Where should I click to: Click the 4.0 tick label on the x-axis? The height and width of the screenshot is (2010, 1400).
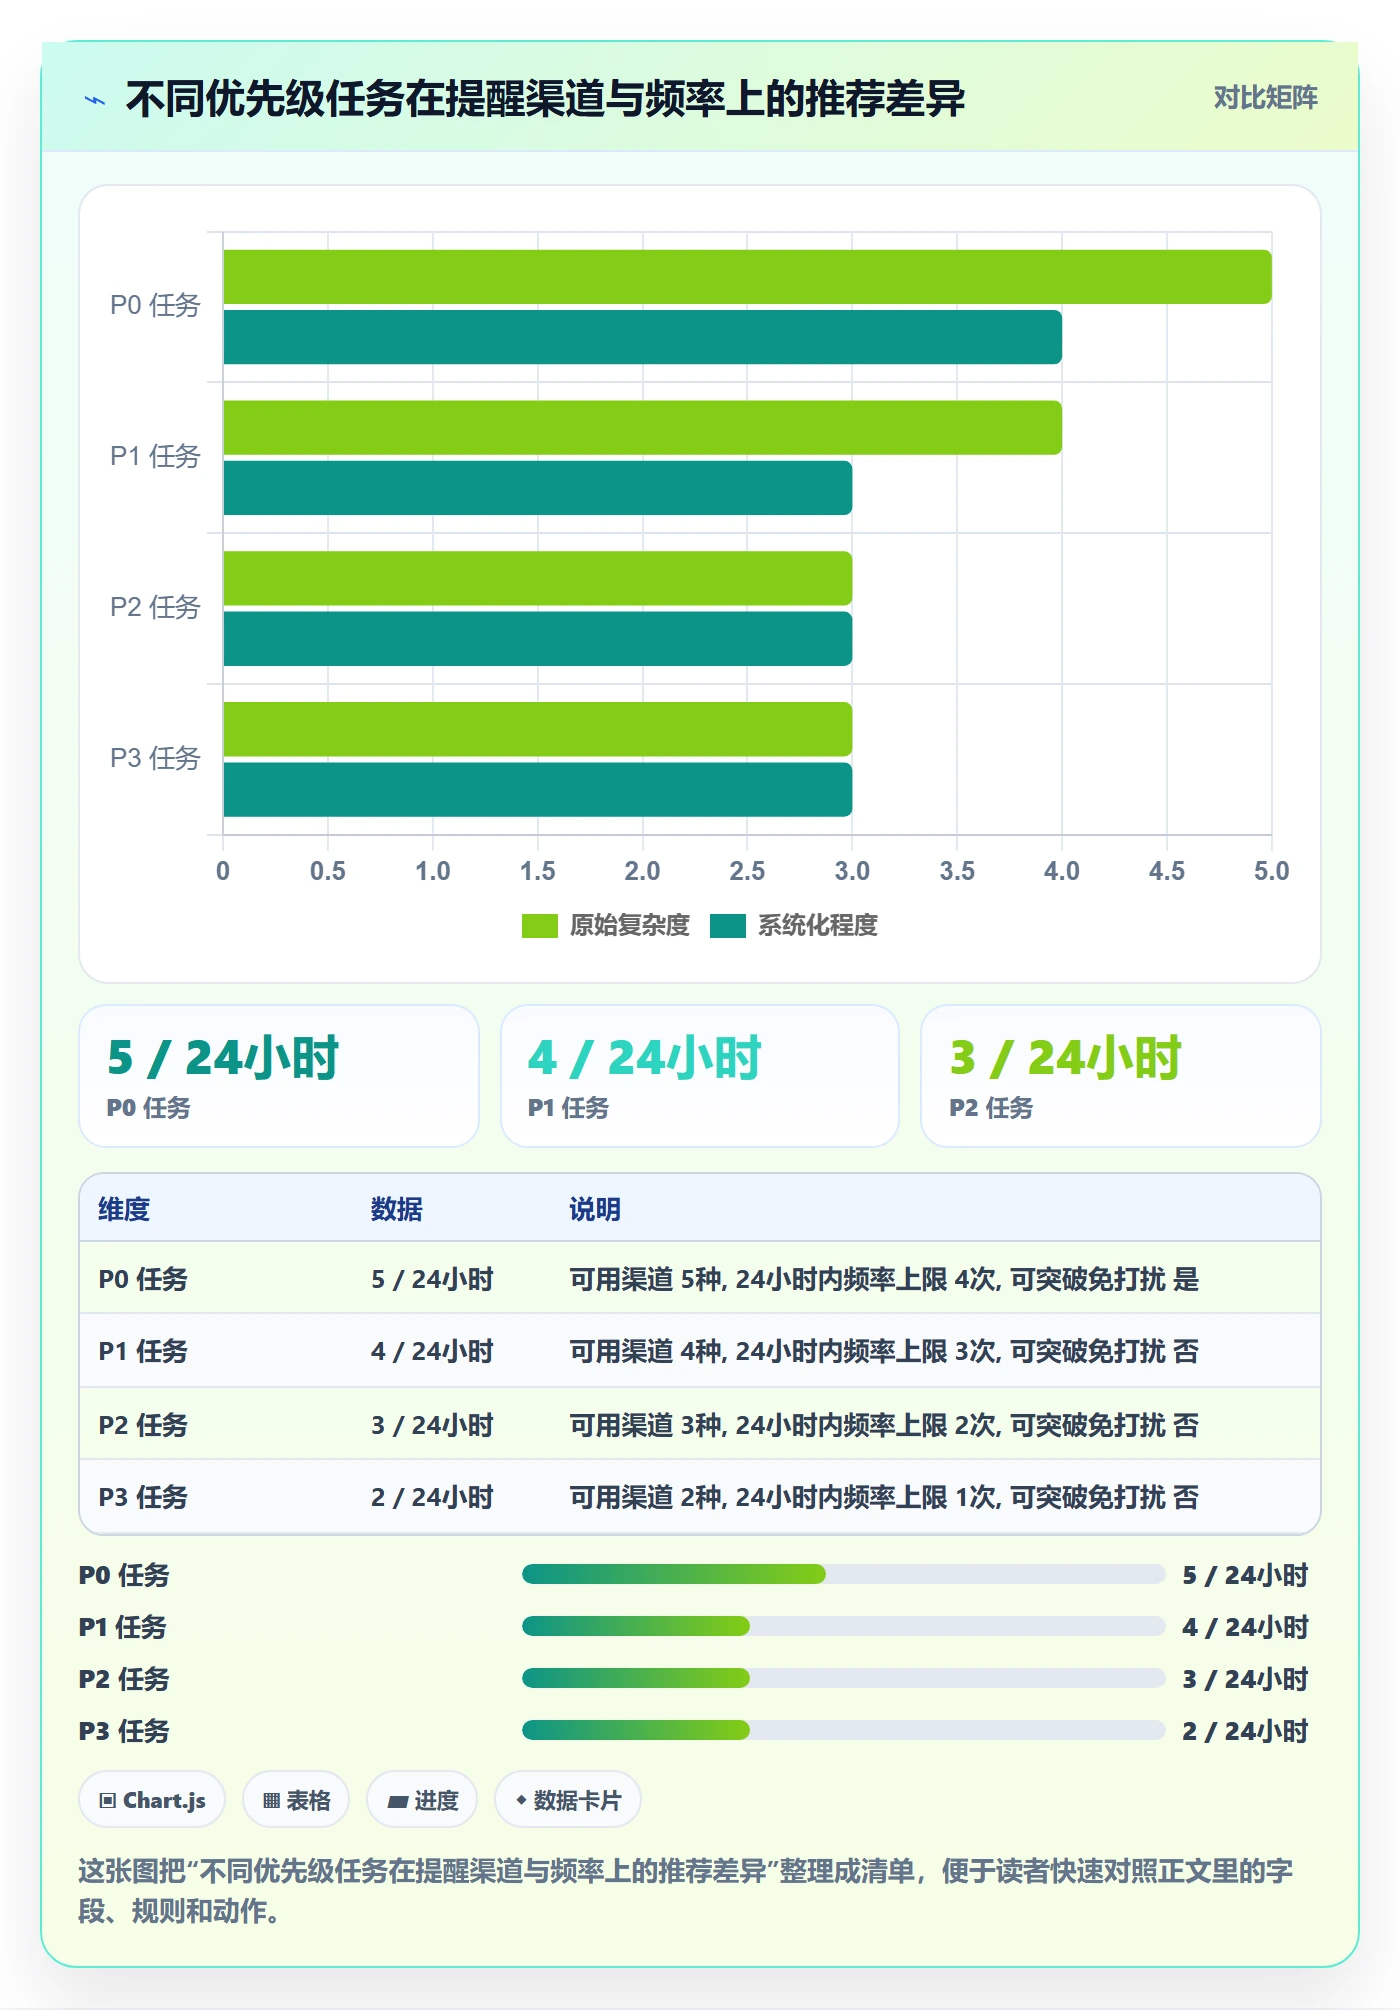1062,871
